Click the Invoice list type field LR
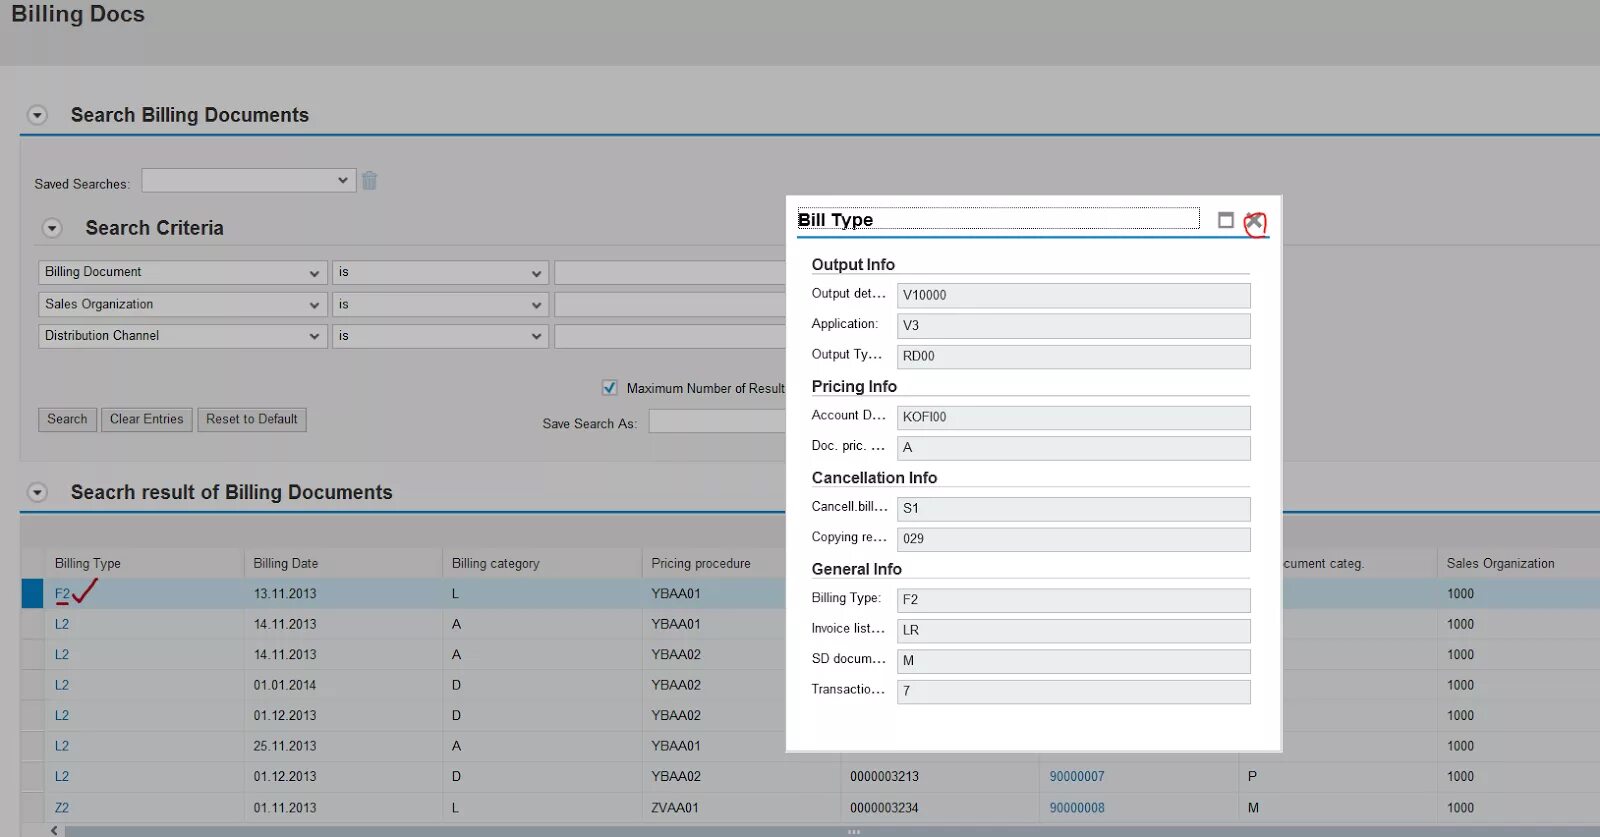The image size is (1600, 837). point(1073,630)
